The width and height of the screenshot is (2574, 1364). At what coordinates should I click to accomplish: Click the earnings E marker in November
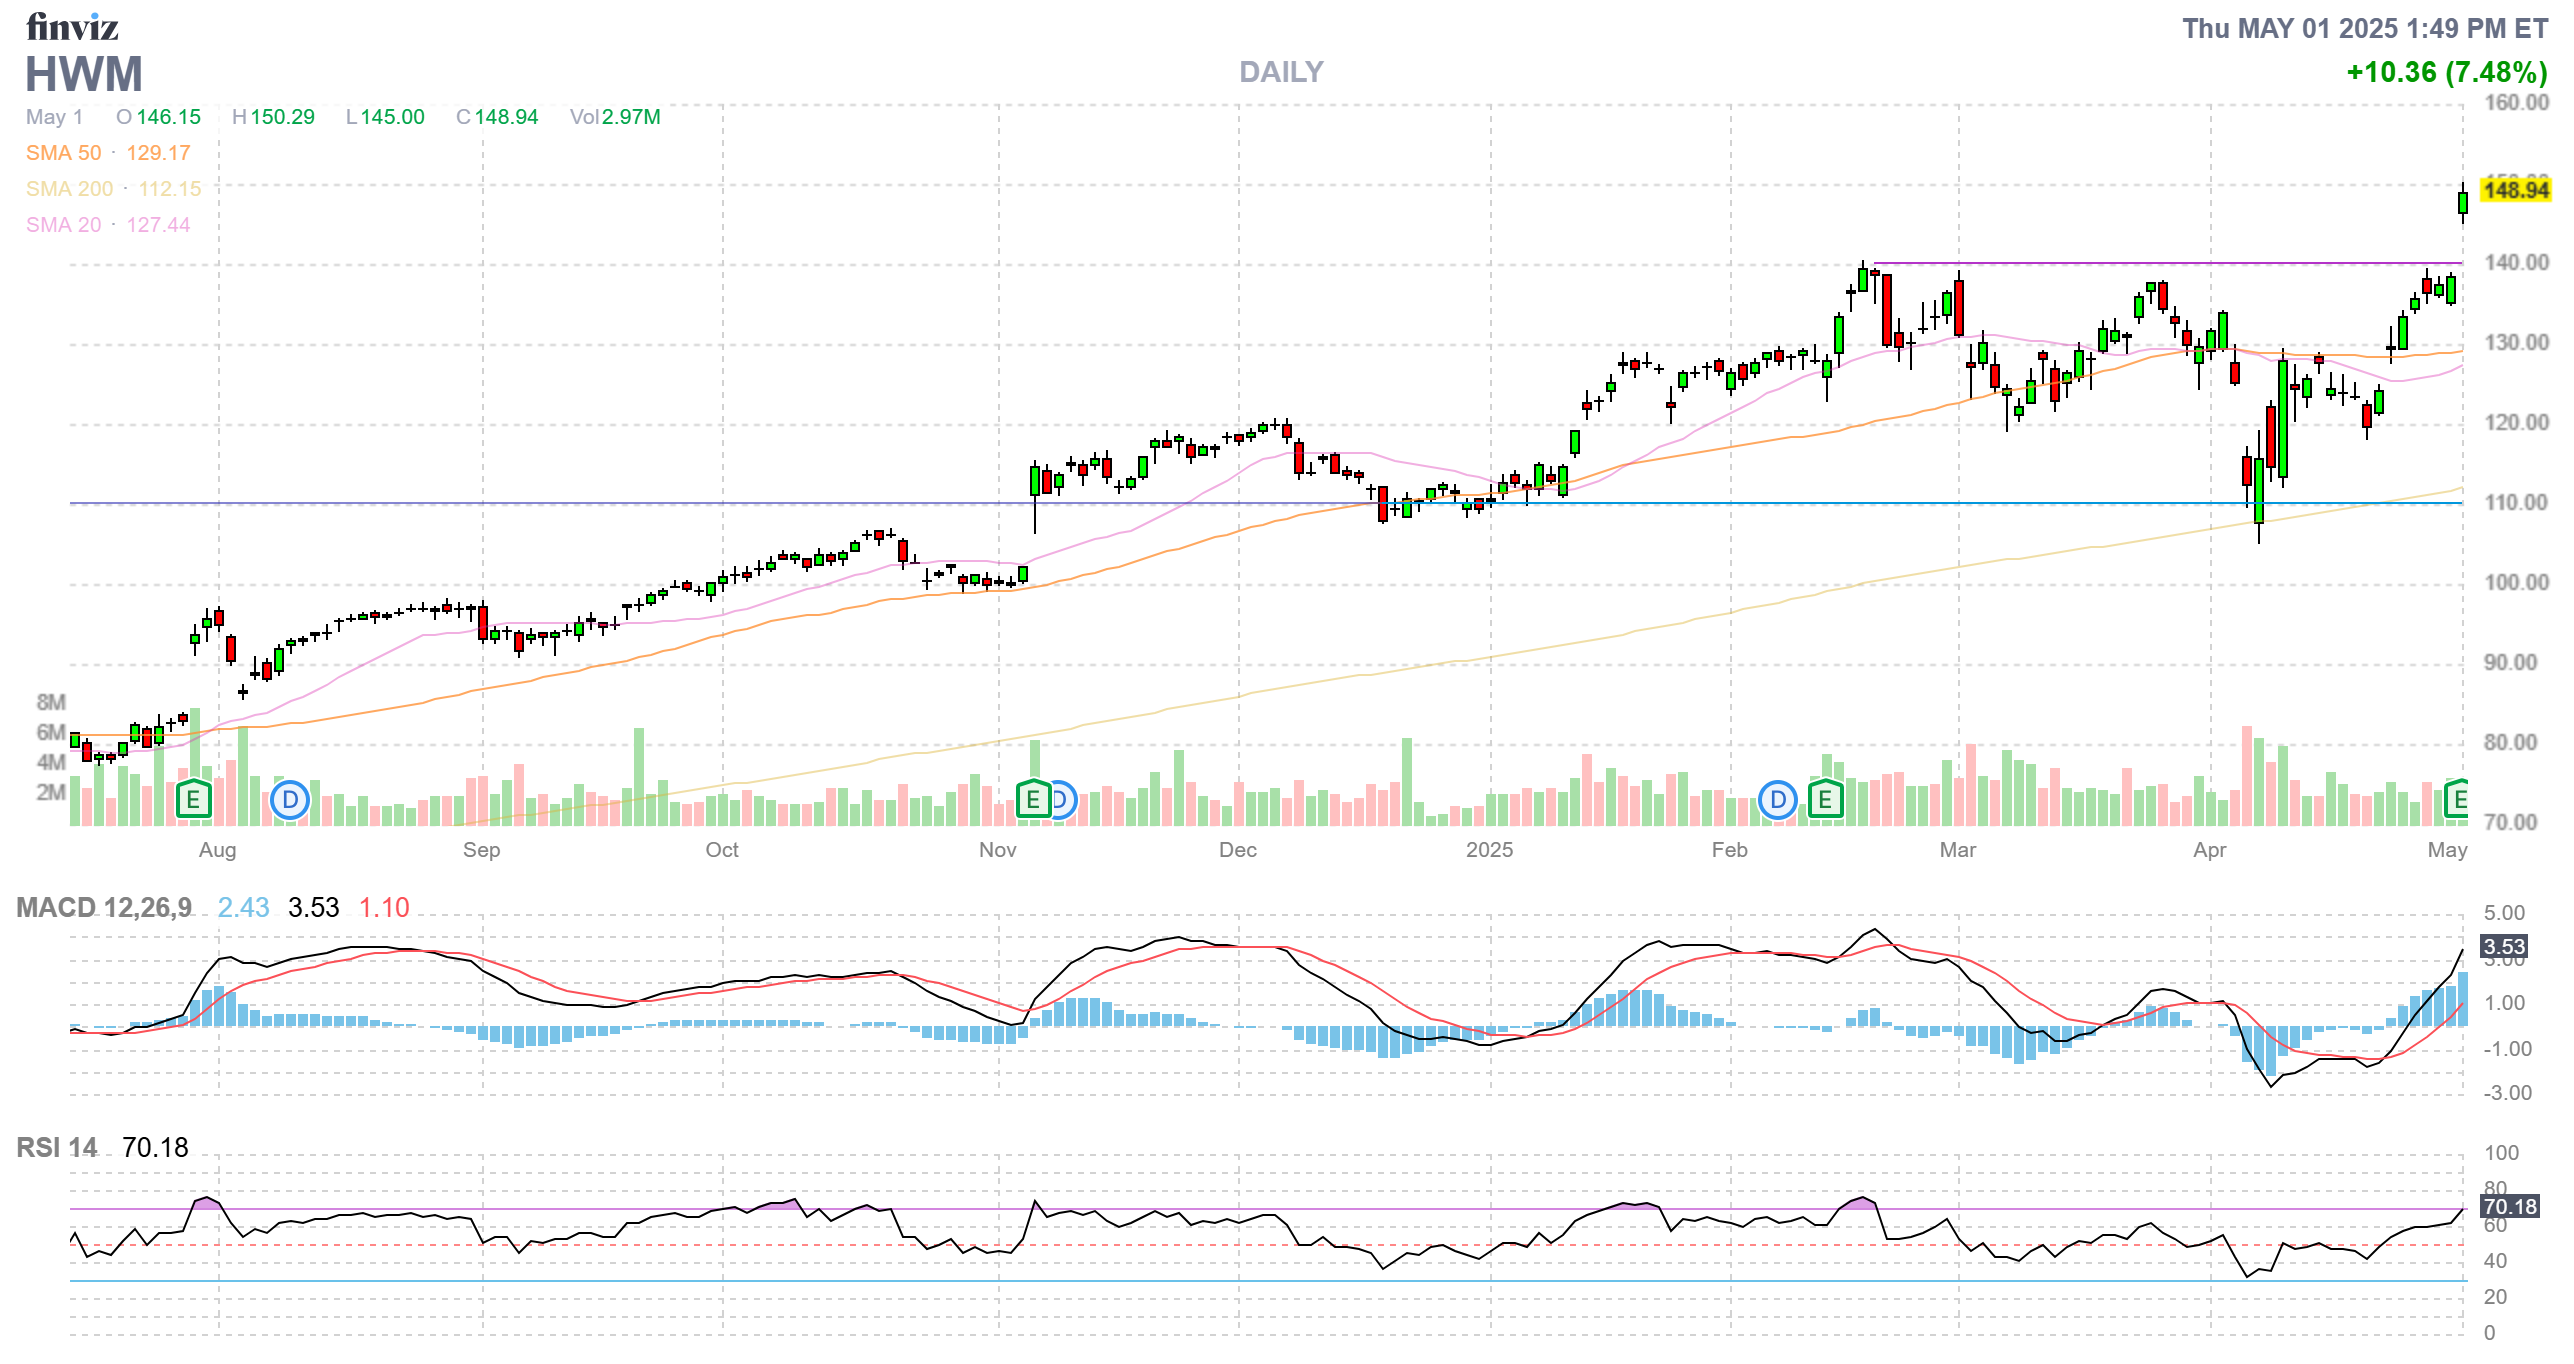point(1032,800)
